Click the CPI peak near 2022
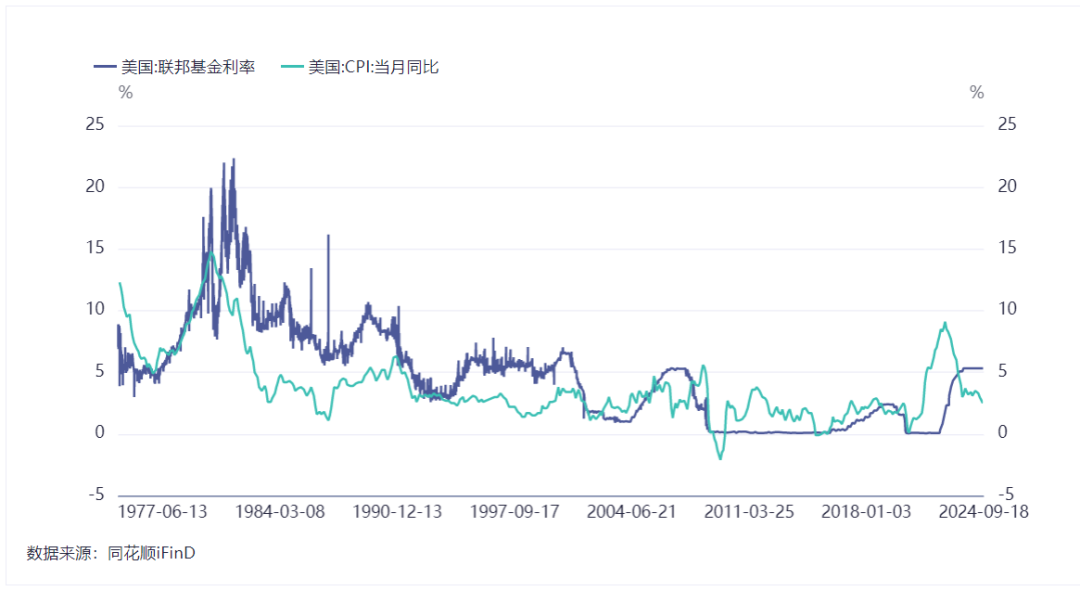Screen dimensions: 1080x591 (x=945, y=322)
